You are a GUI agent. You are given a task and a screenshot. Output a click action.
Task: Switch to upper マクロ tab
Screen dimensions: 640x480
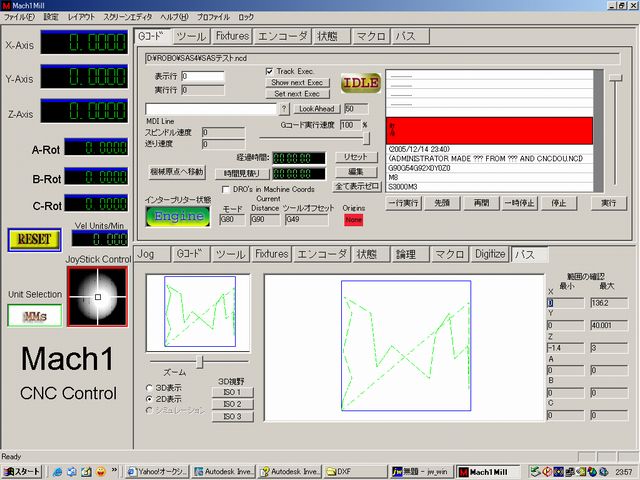[x=370, y=36]
